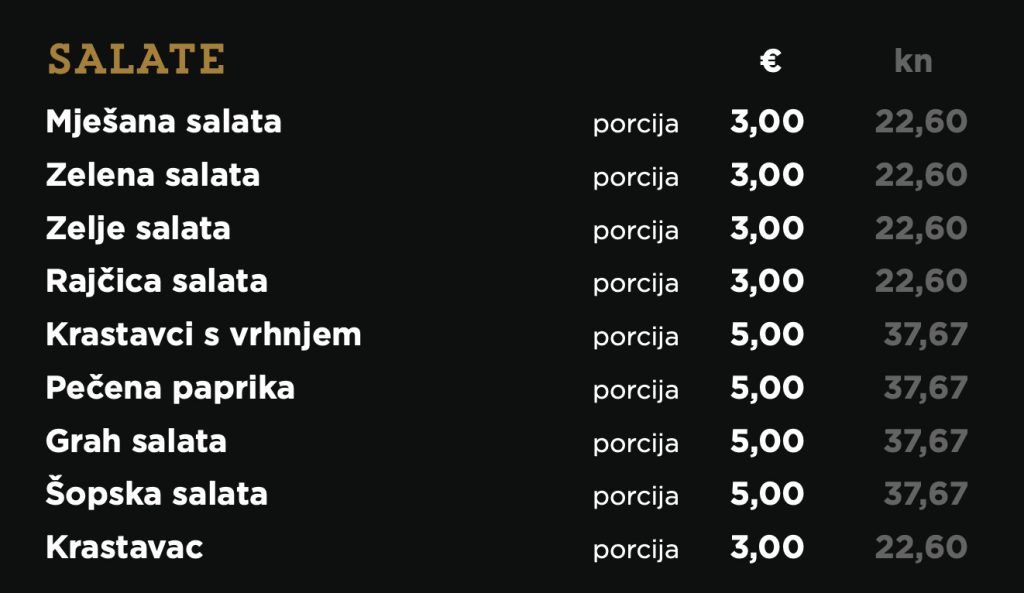1024x593 pixels.
Task: Click the SALATE section heading
Action: 136,59
